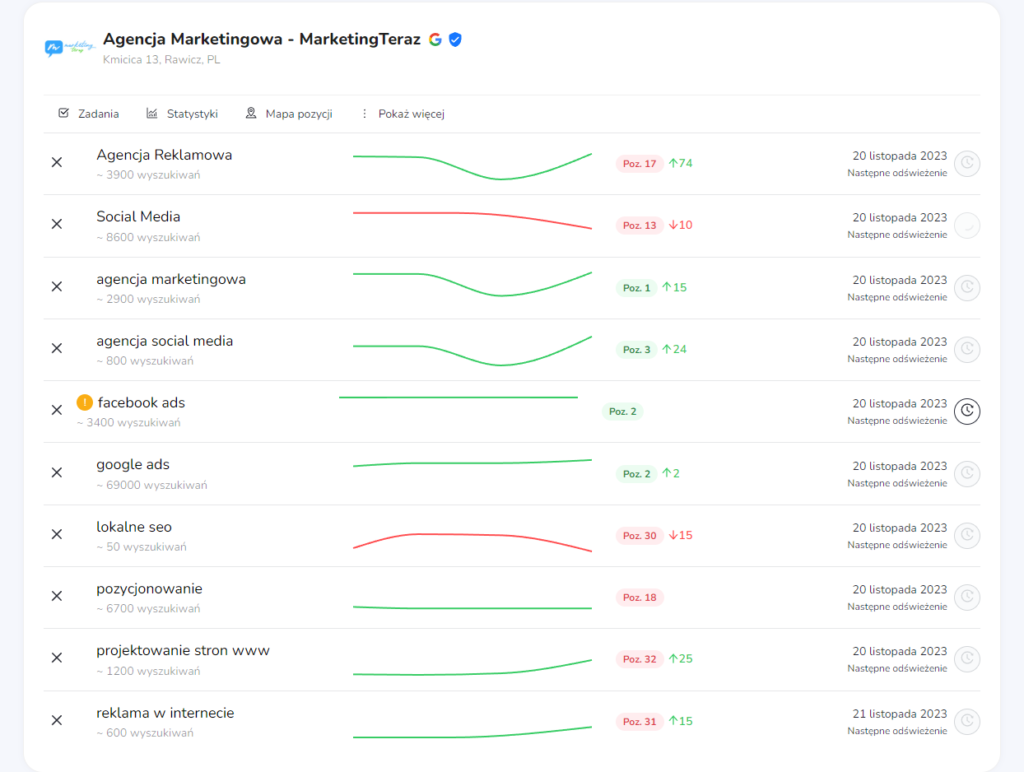Click the refresh clock icon for reklama w internecie
This screenshot has height=772, width=1024.
[x=967, y=721]
